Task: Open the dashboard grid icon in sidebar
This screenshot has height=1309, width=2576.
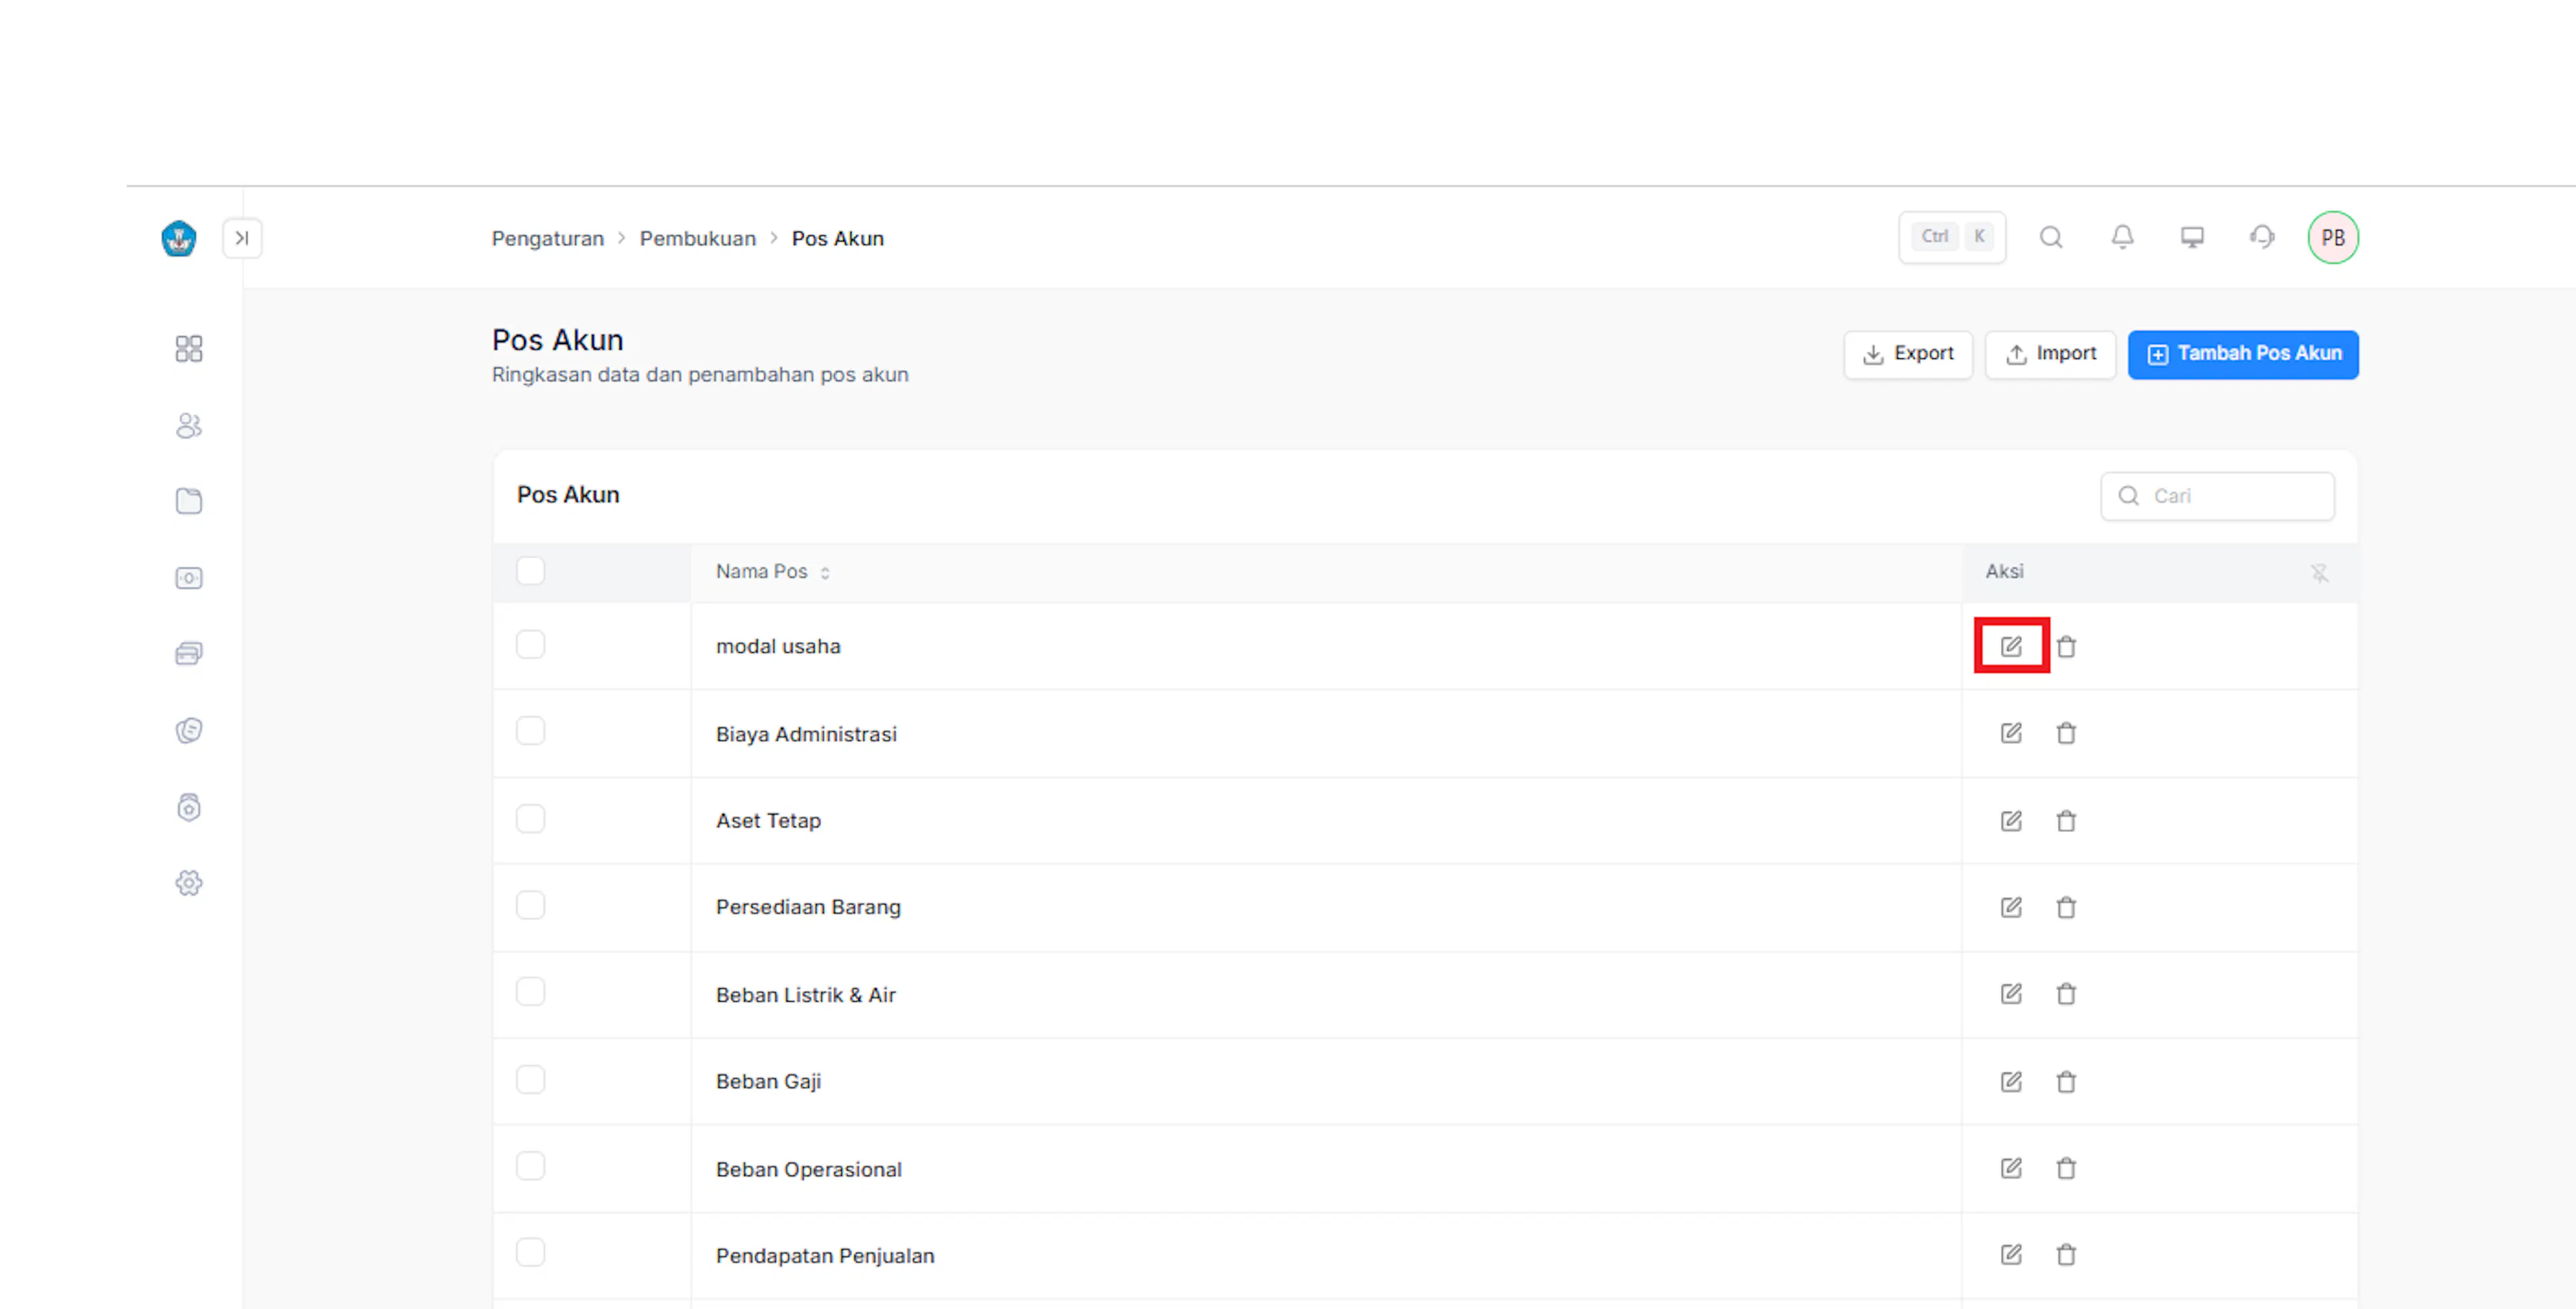Action: [189, 348]
